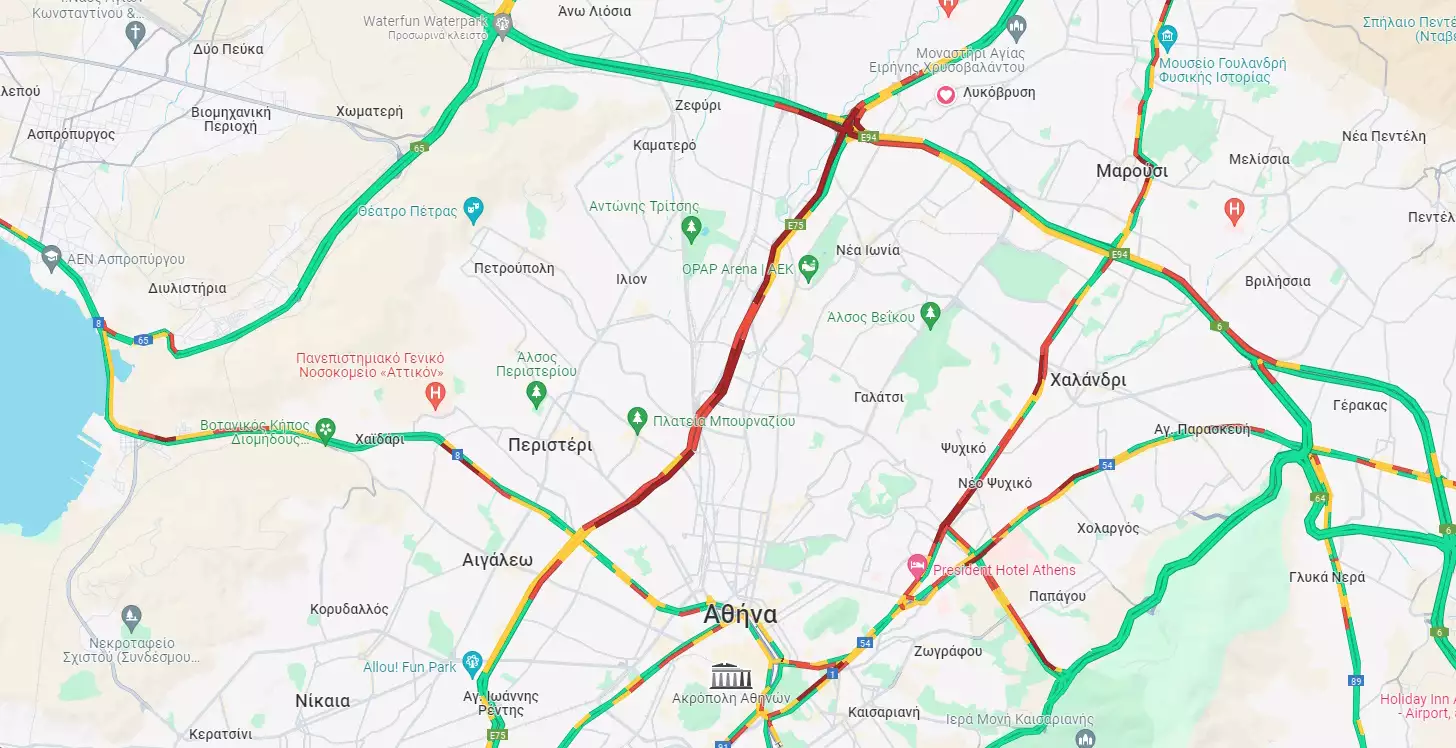Click the Χαλάνδρι suburb label

1088,380
